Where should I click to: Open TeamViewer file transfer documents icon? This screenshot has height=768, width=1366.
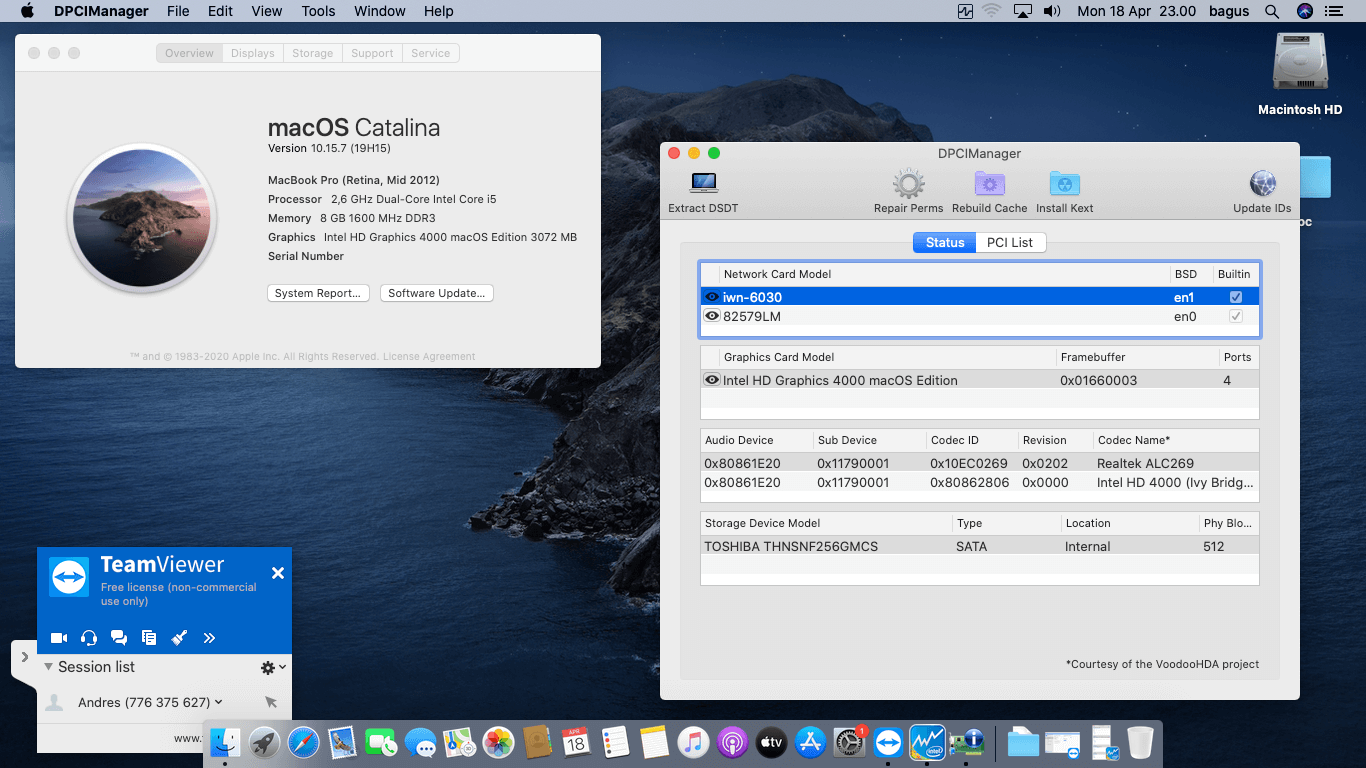149,637
